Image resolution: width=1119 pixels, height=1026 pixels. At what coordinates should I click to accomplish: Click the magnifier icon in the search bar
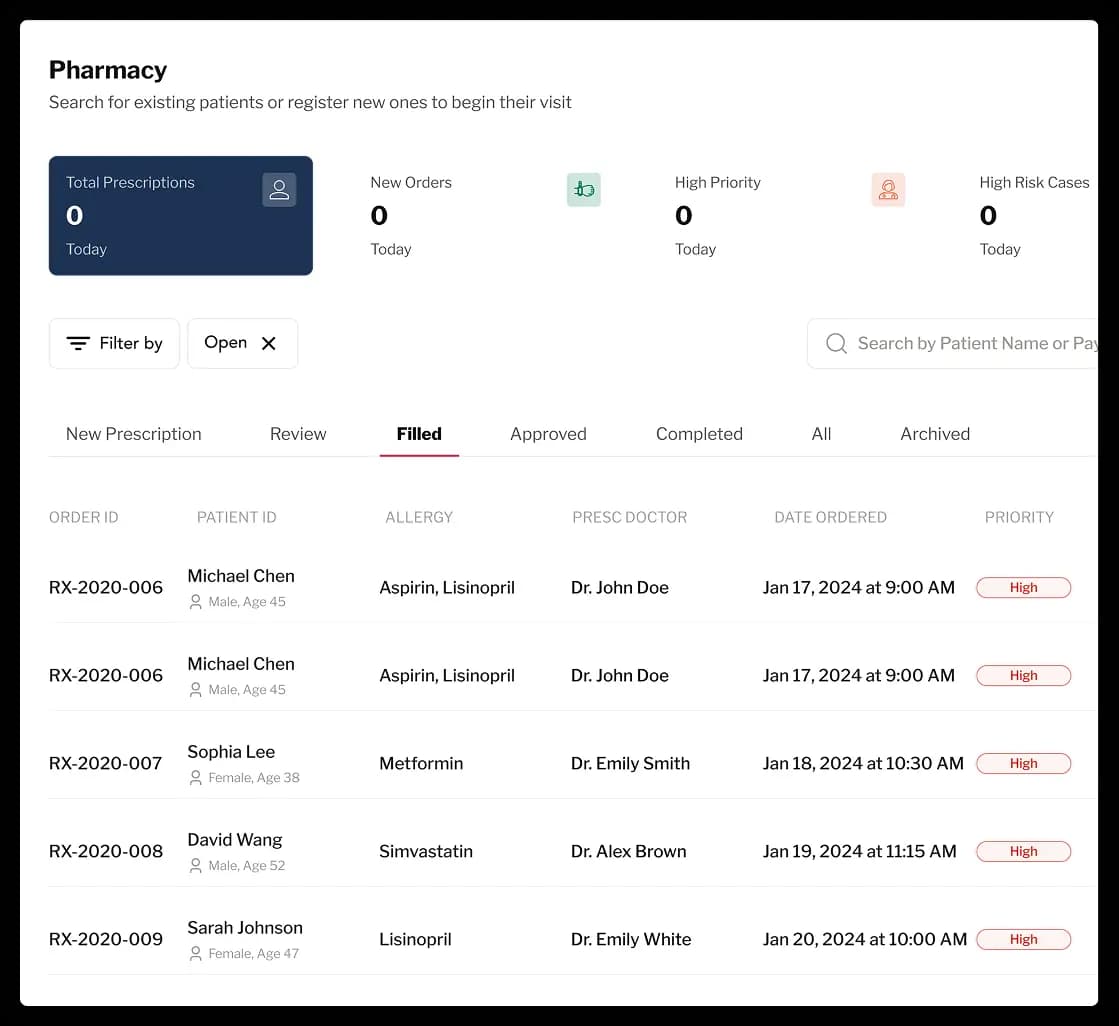836,343
